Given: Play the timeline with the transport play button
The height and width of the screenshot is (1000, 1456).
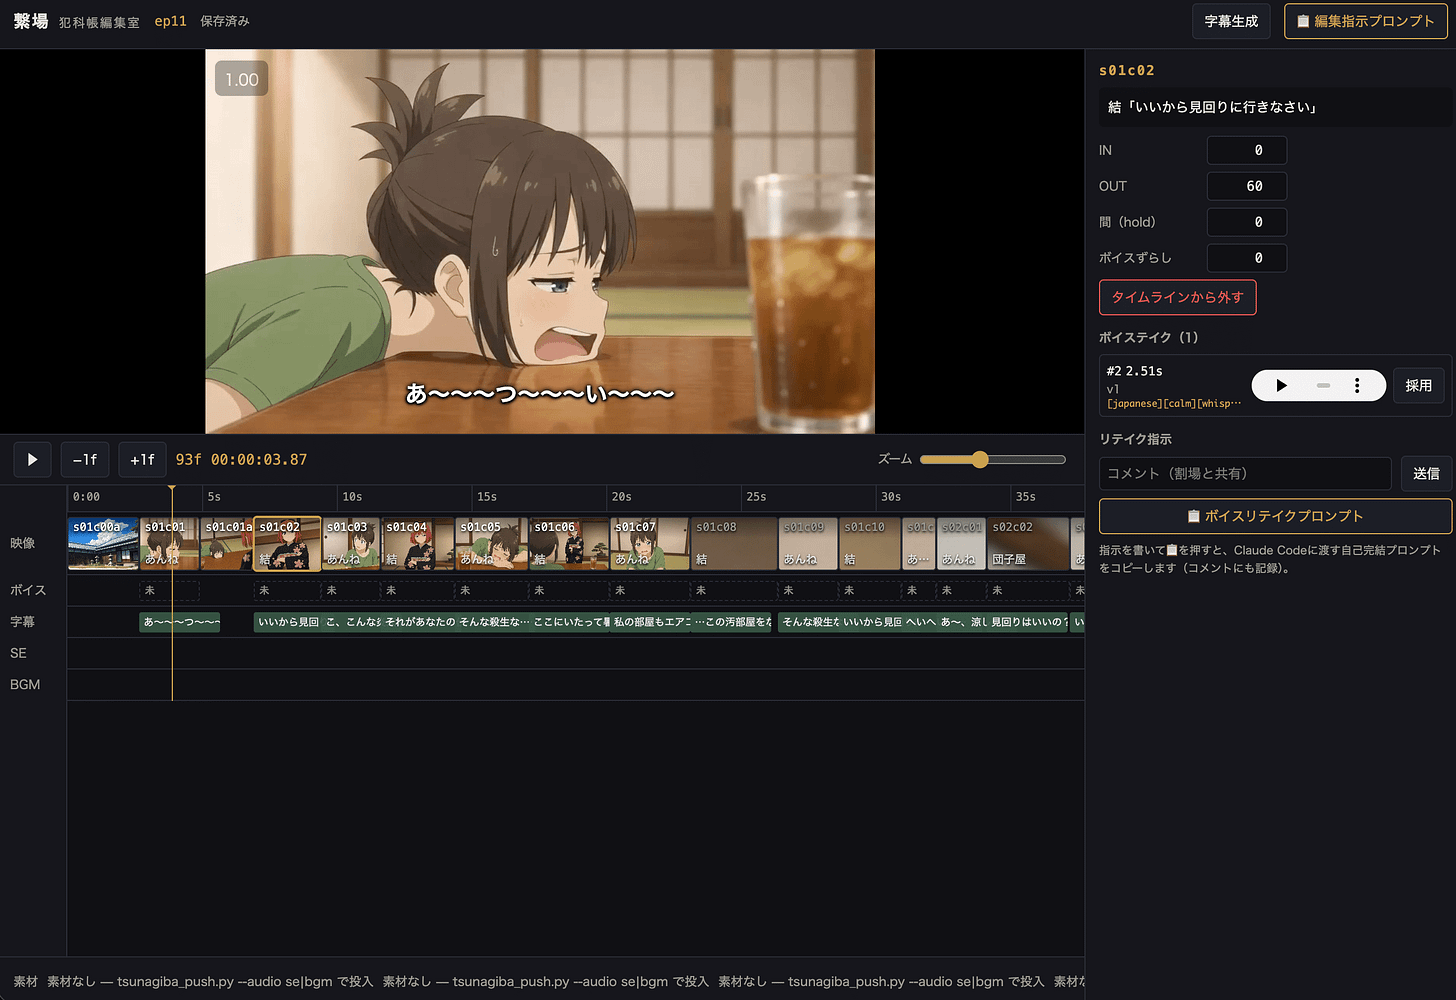Looking at the screenshot, I should [32, 460].
